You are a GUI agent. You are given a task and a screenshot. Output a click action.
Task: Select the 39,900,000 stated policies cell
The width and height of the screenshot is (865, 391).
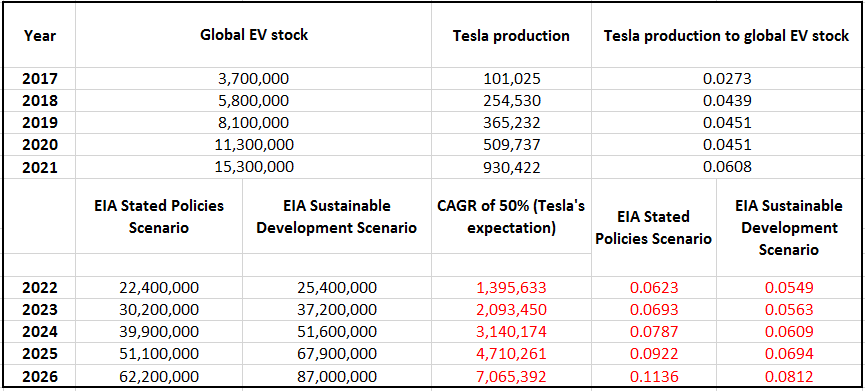tap(159, 331)
